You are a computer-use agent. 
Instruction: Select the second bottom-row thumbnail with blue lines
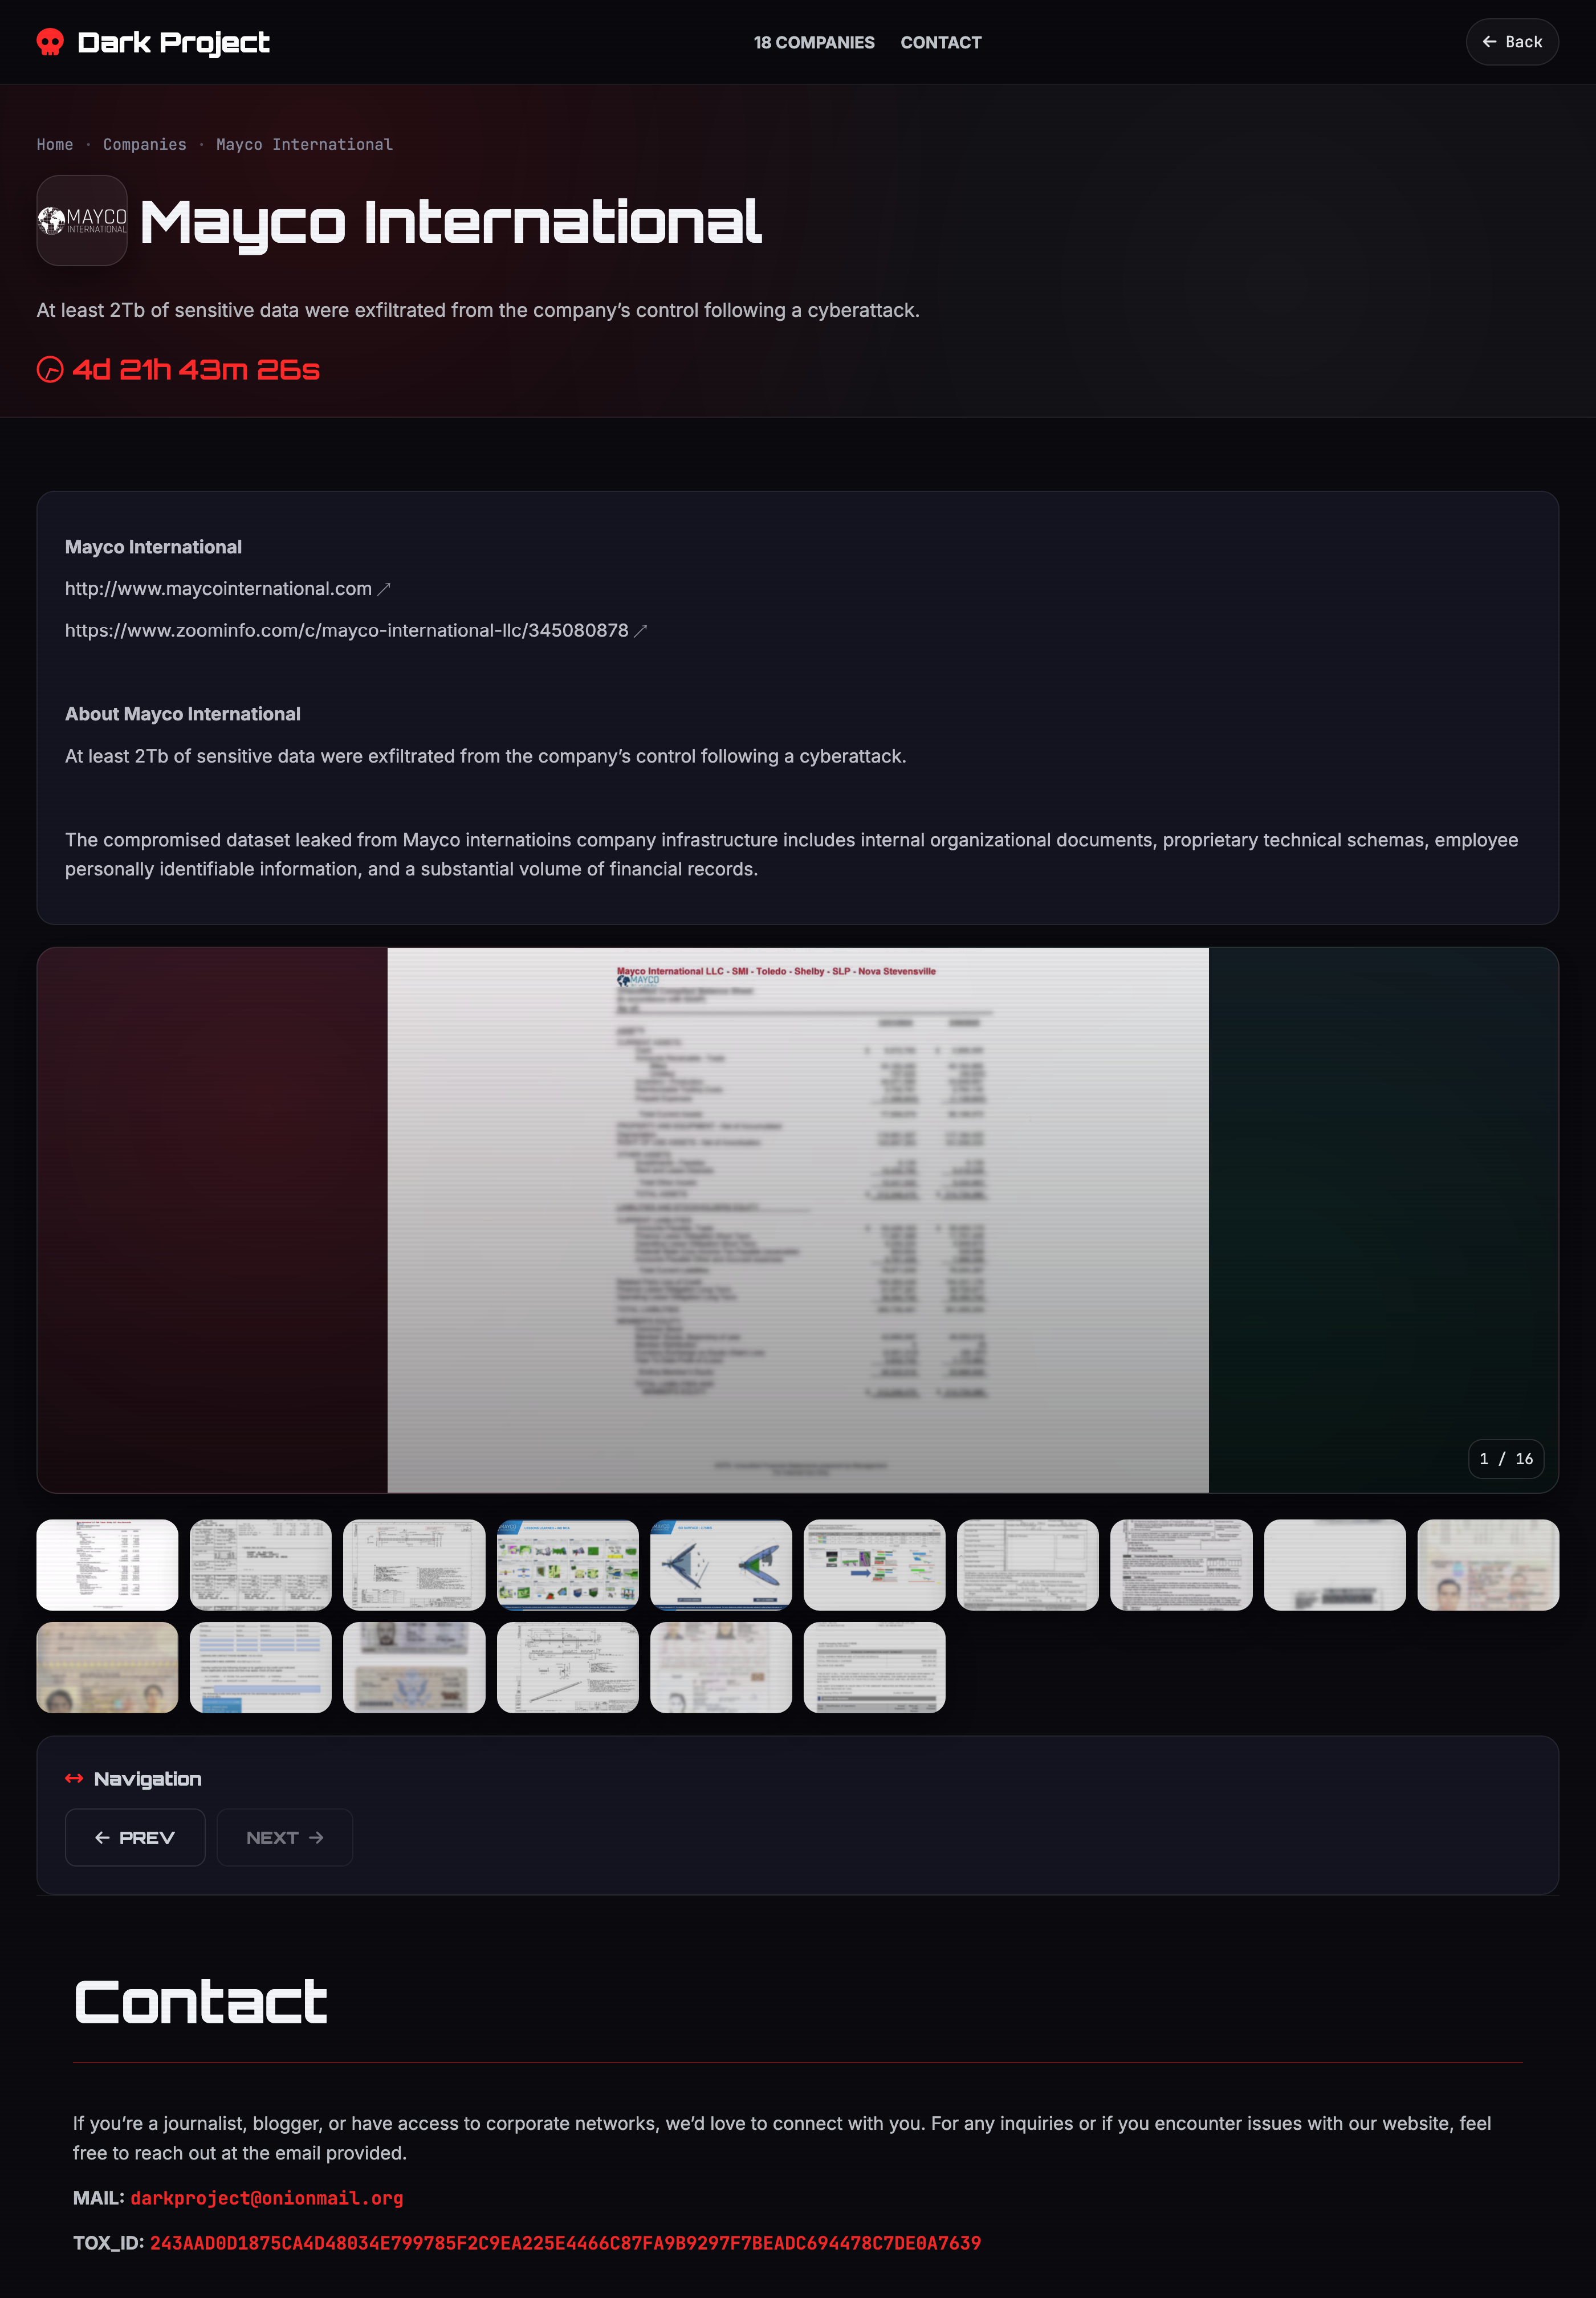261,1668
